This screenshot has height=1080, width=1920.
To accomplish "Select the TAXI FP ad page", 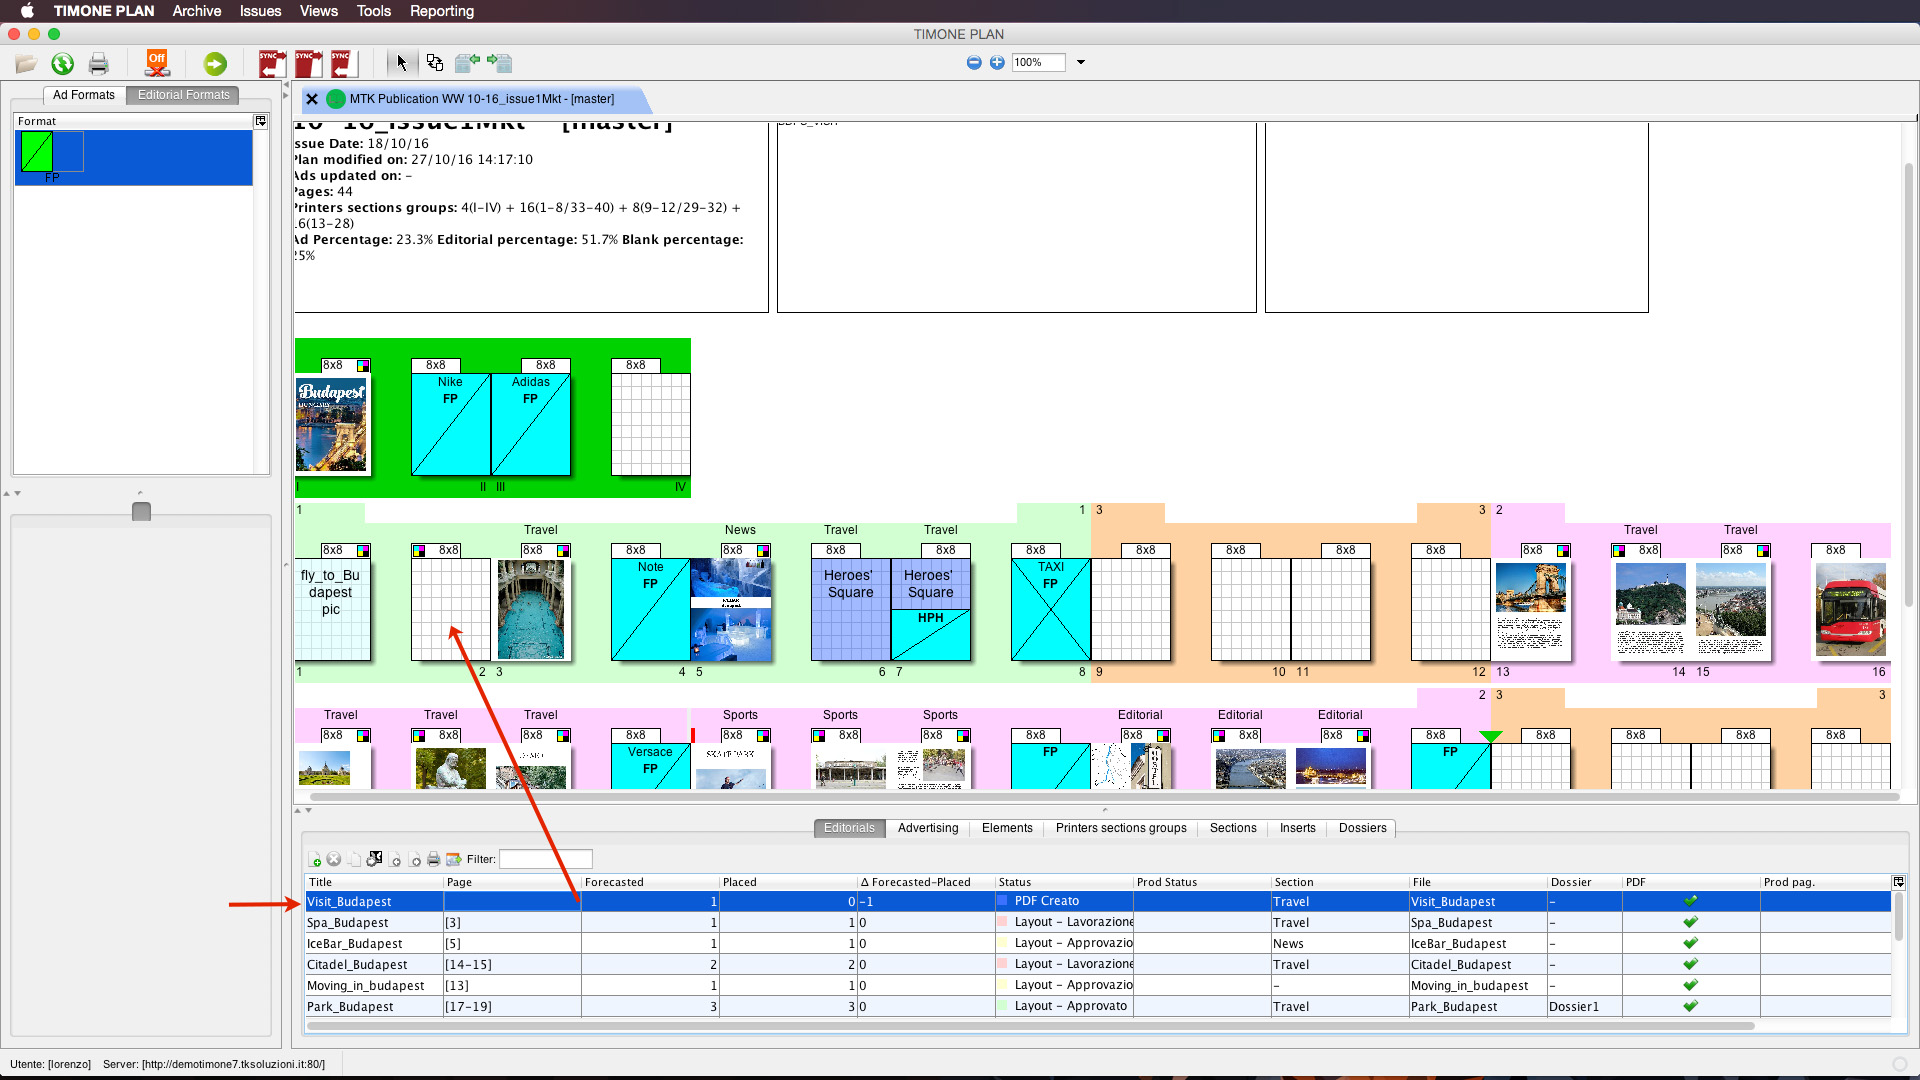I will pyautogui.click(x=1051, y=609).
